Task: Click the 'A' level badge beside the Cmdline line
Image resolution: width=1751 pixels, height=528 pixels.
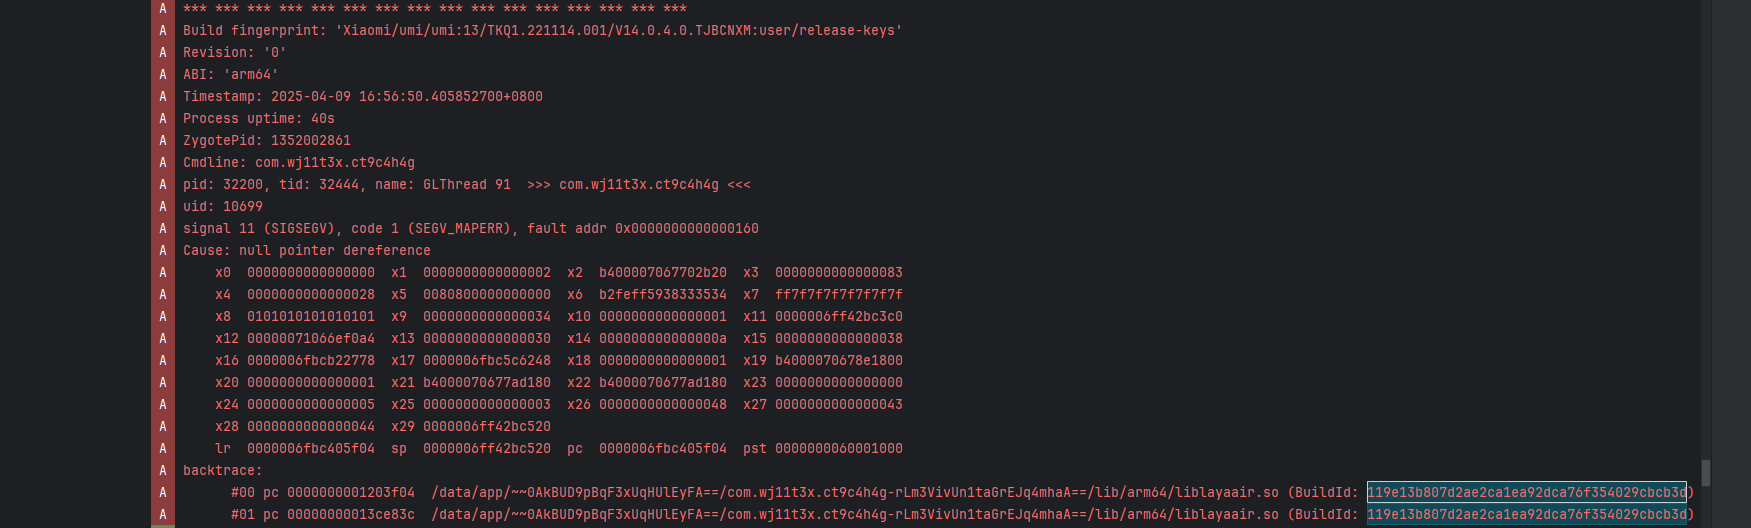Action: click(x=163, y=162)
